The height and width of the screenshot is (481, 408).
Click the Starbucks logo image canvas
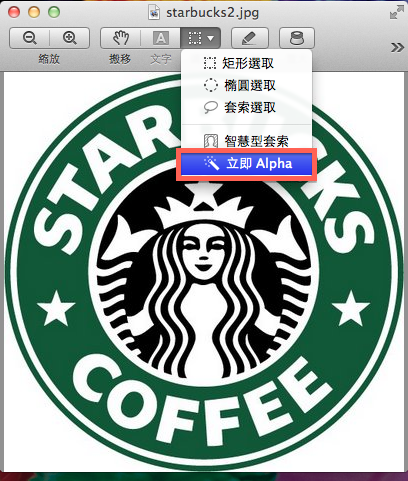tap(204, 272)
